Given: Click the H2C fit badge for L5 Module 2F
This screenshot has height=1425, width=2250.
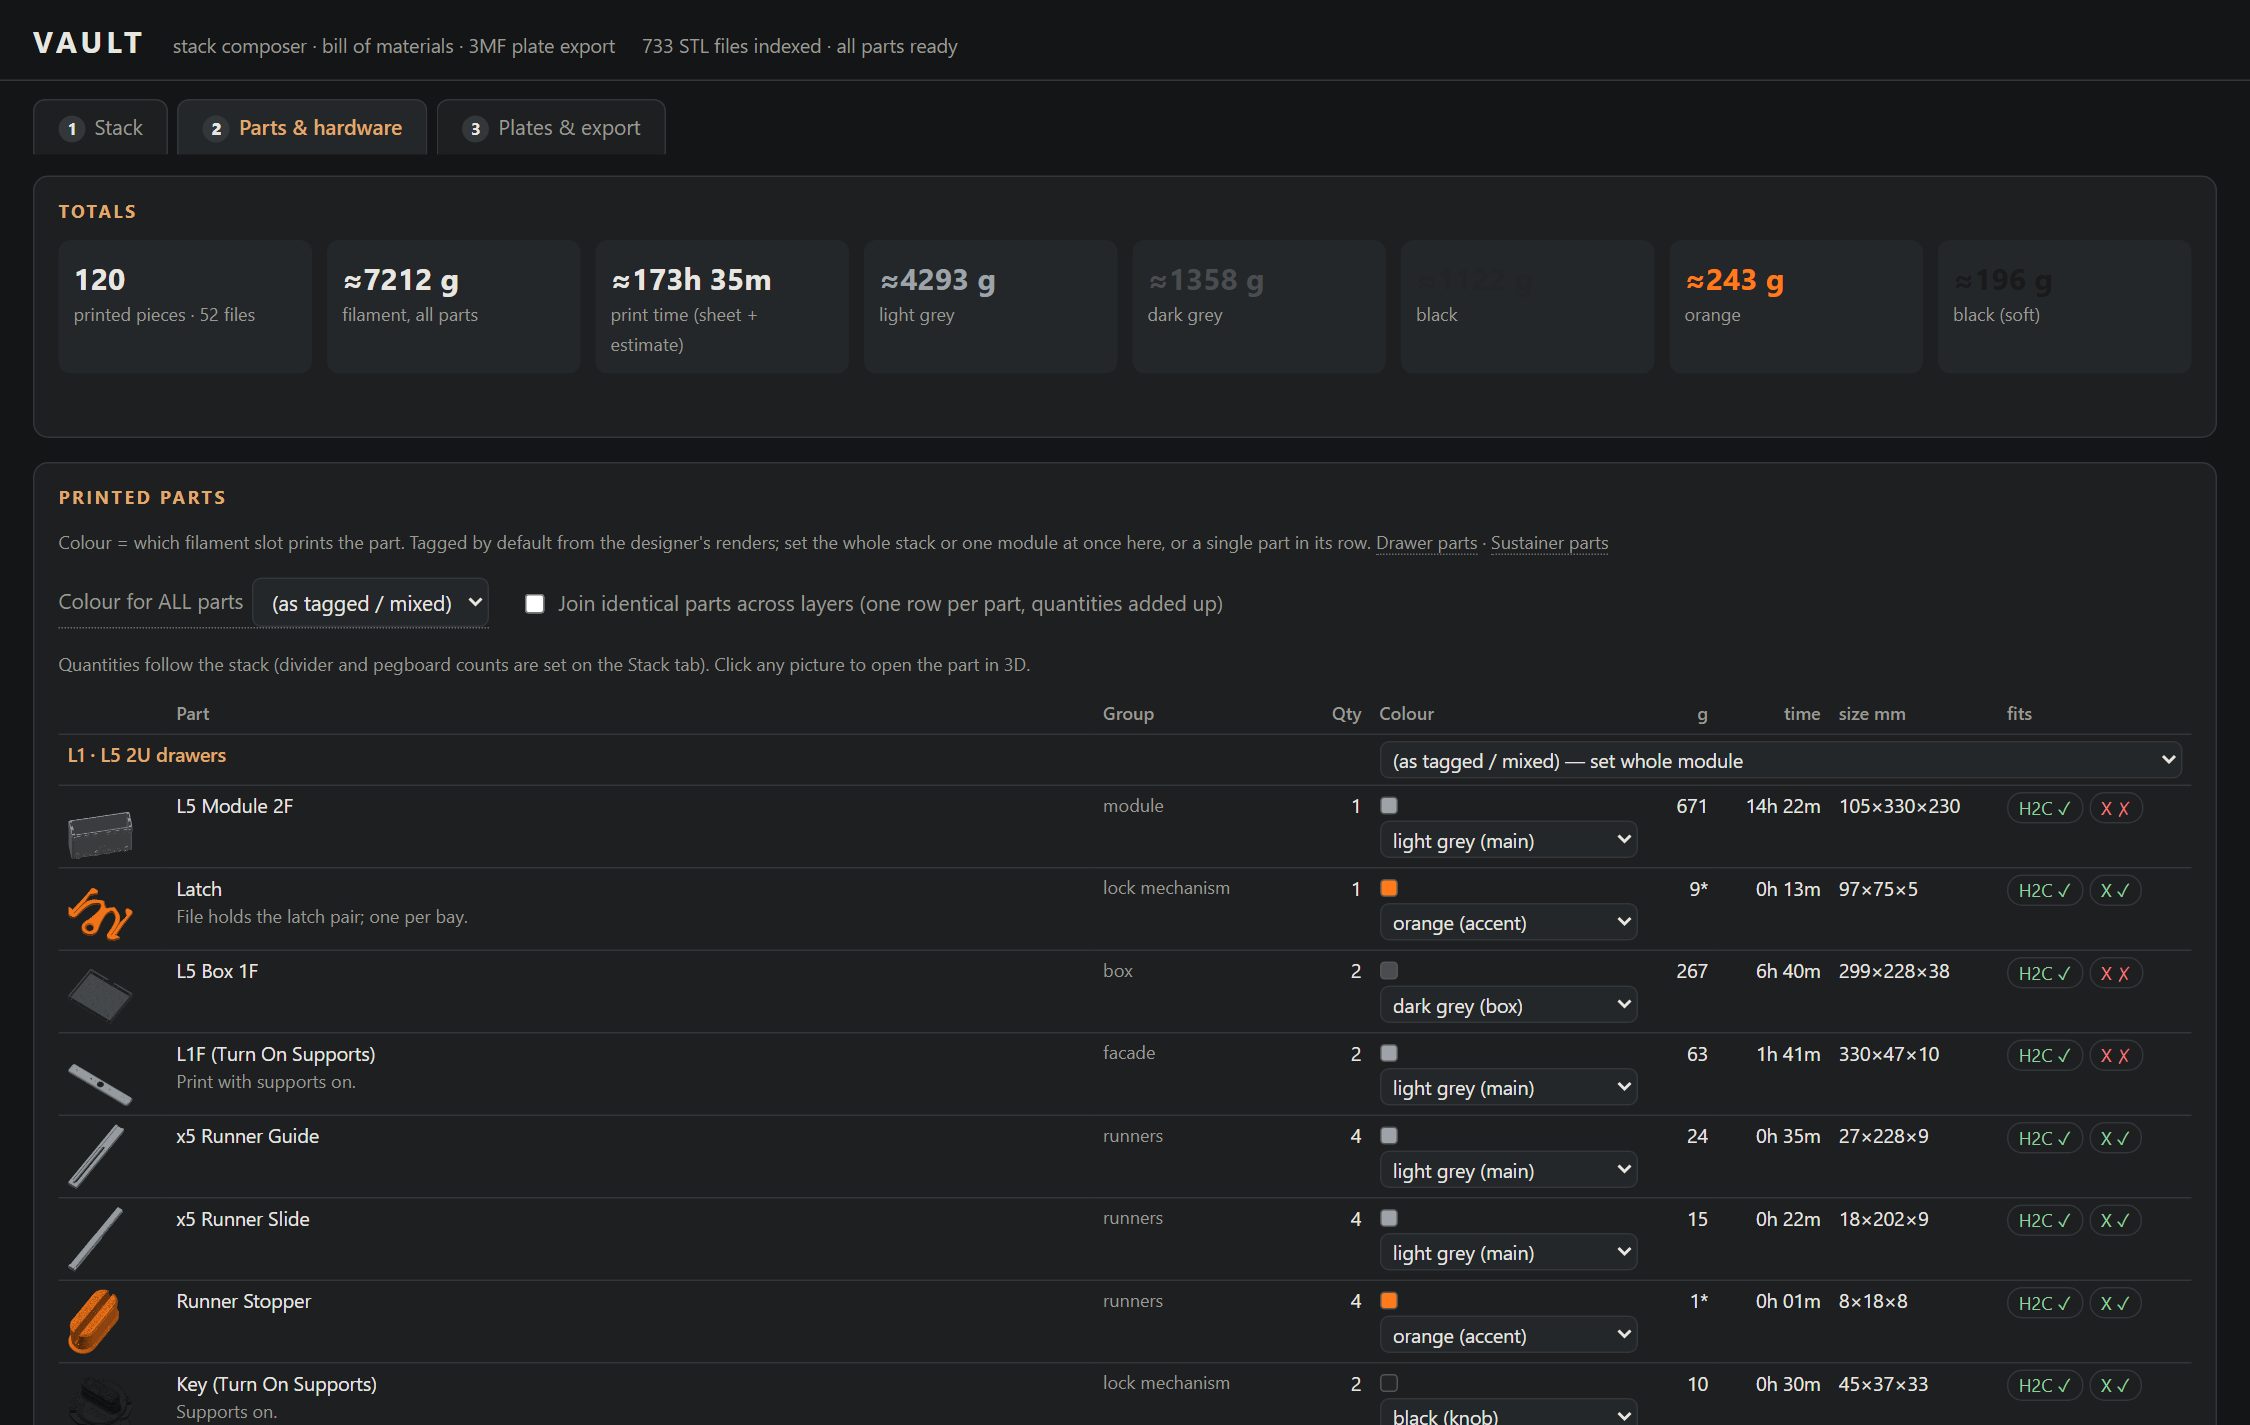Looking at the screenshot, I should (2044, 808).
